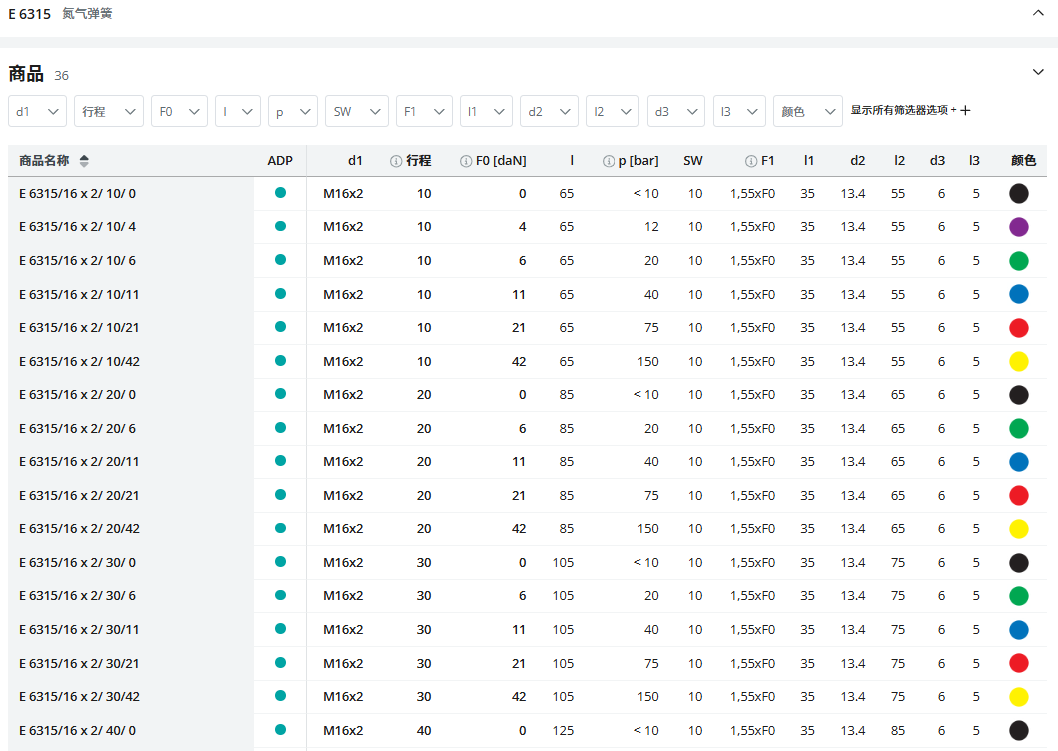Open the F0 filter dropdown
This screenshot has height=751, width=1058.
179,111
